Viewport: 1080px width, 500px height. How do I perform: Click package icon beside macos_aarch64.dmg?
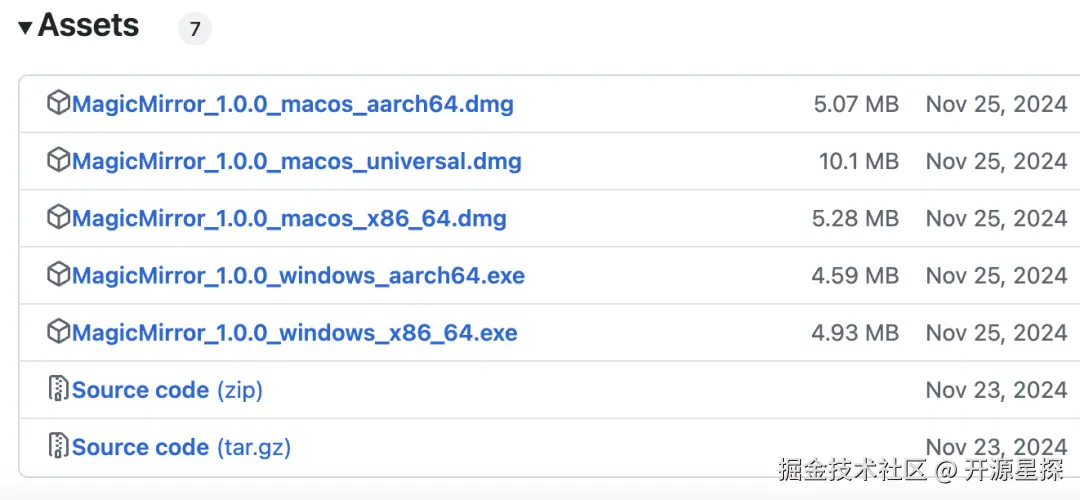[59, 103]
